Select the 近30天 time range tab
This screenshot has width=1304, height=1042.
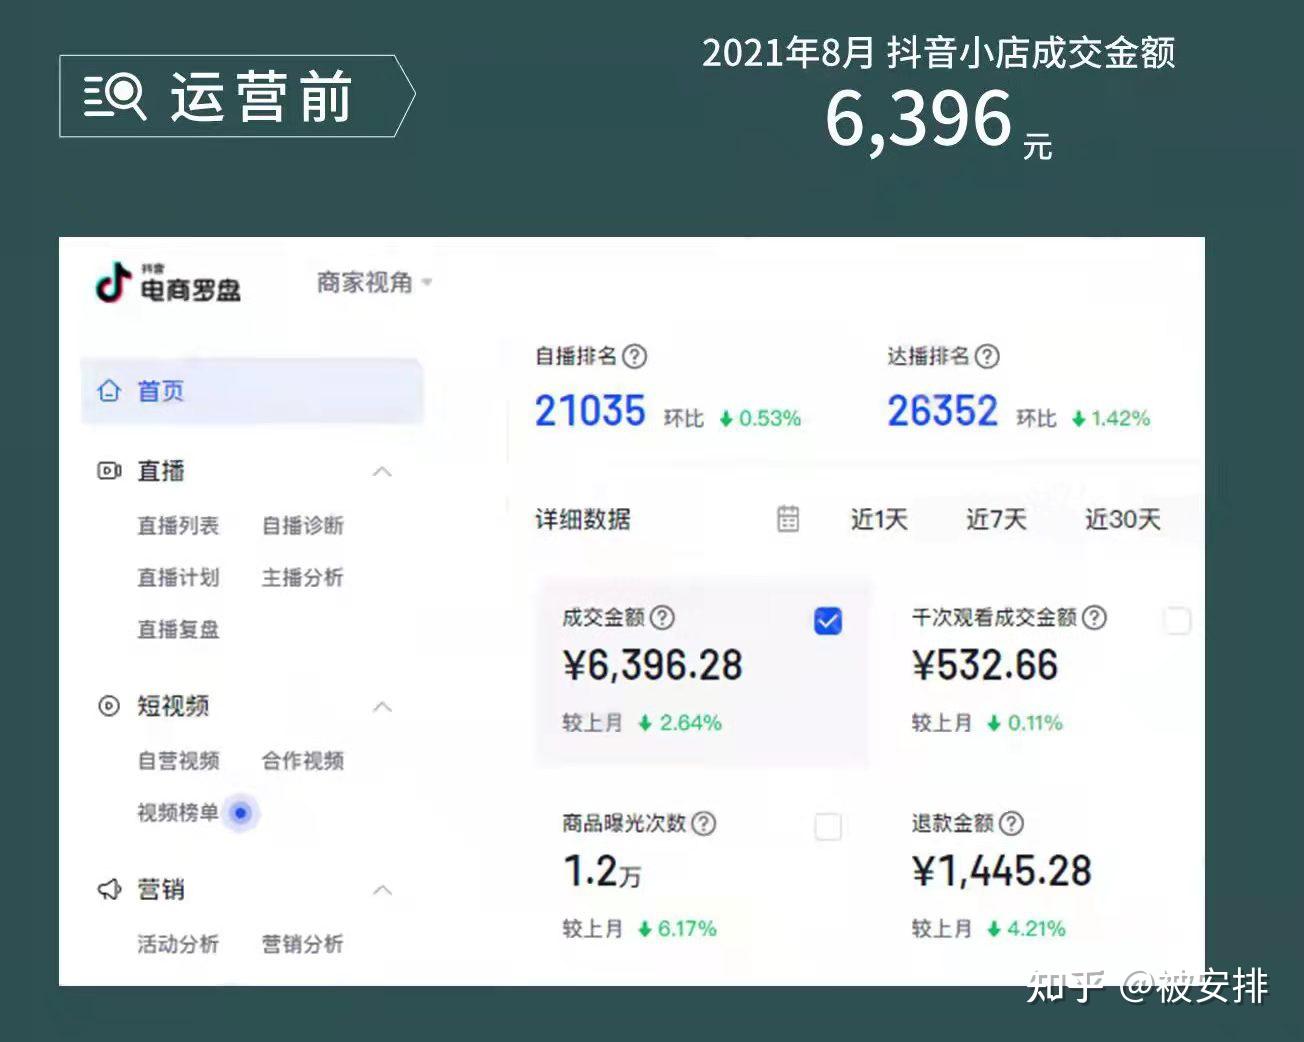1123,520
